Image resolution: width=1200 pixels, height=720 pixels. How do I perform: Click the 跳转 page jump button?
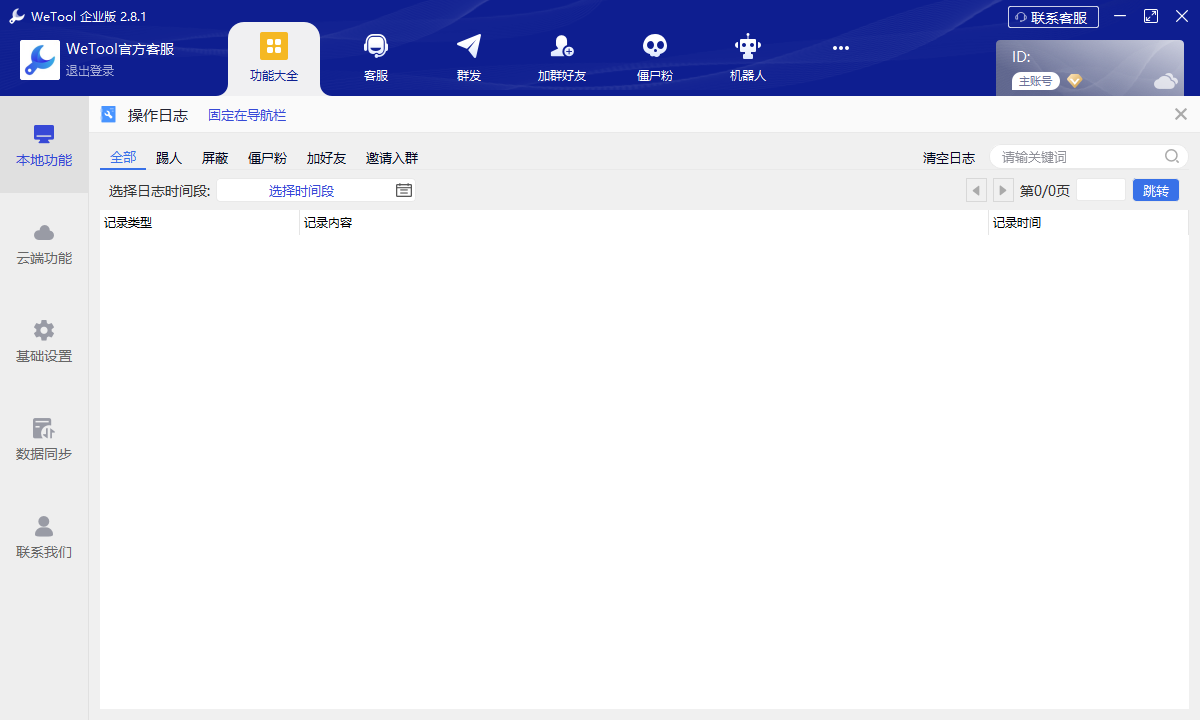point(1156,190)
